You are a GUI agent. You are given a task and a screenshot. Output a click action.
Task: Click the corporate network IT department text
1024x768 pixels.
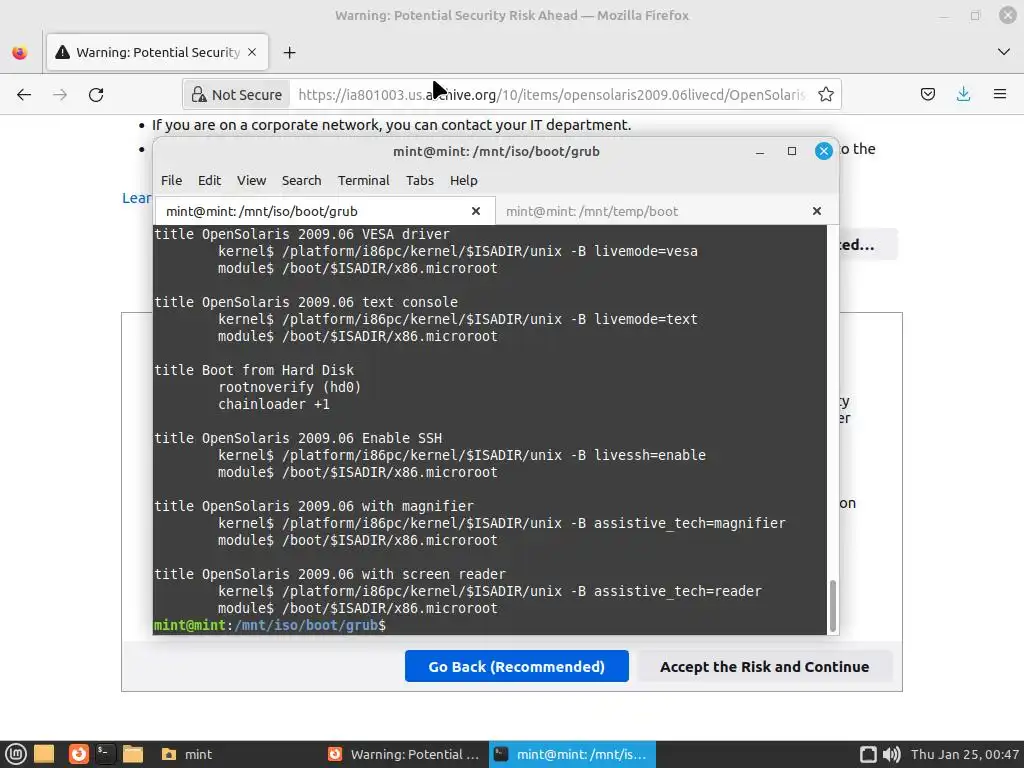pyautogui.click(x=391, y=125)
